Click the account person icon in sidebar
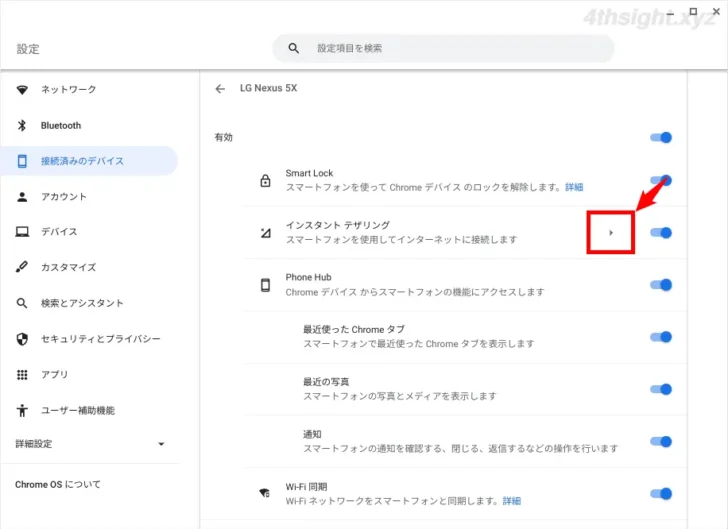This screenshot has width=728, height=529. pyautogui.click(x=22, y=197)
